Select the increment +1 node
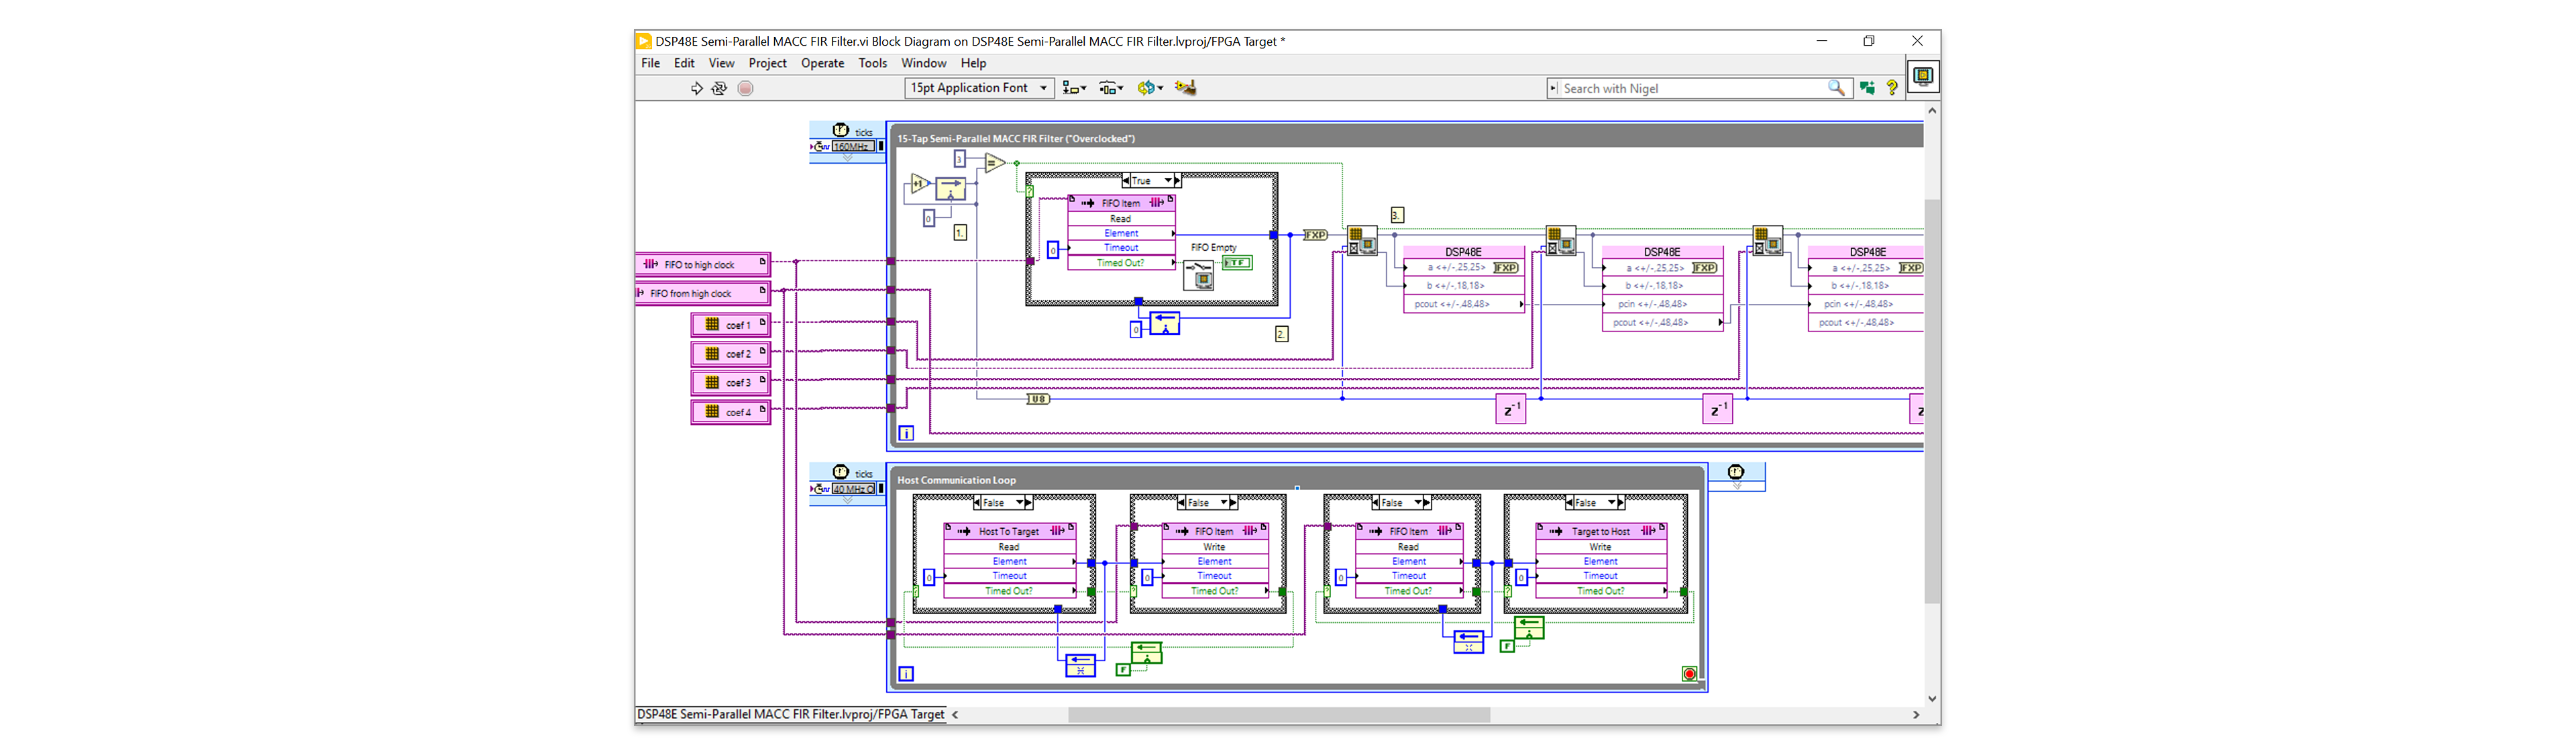2576x755 pixels. tap(920, 184)
